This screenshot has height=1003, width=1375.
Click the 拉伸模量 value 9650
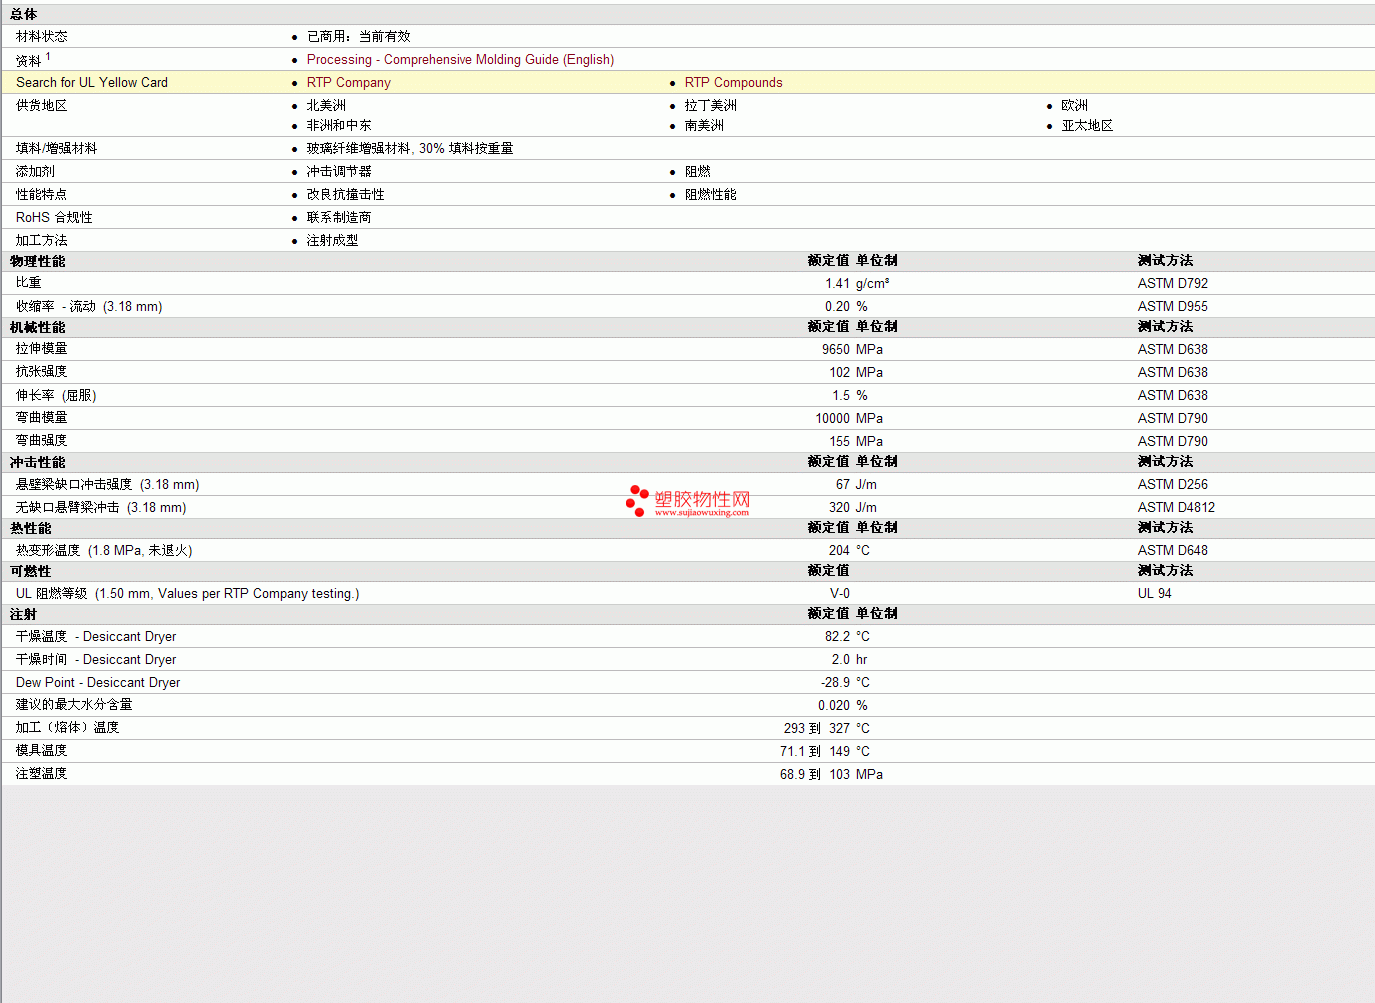coord(836,350)
